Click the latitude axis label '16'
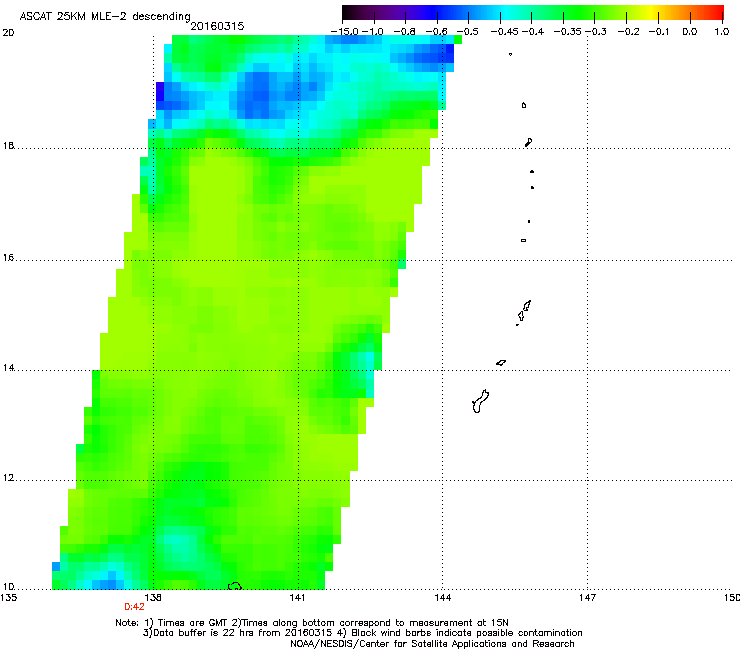 (8, 258)
